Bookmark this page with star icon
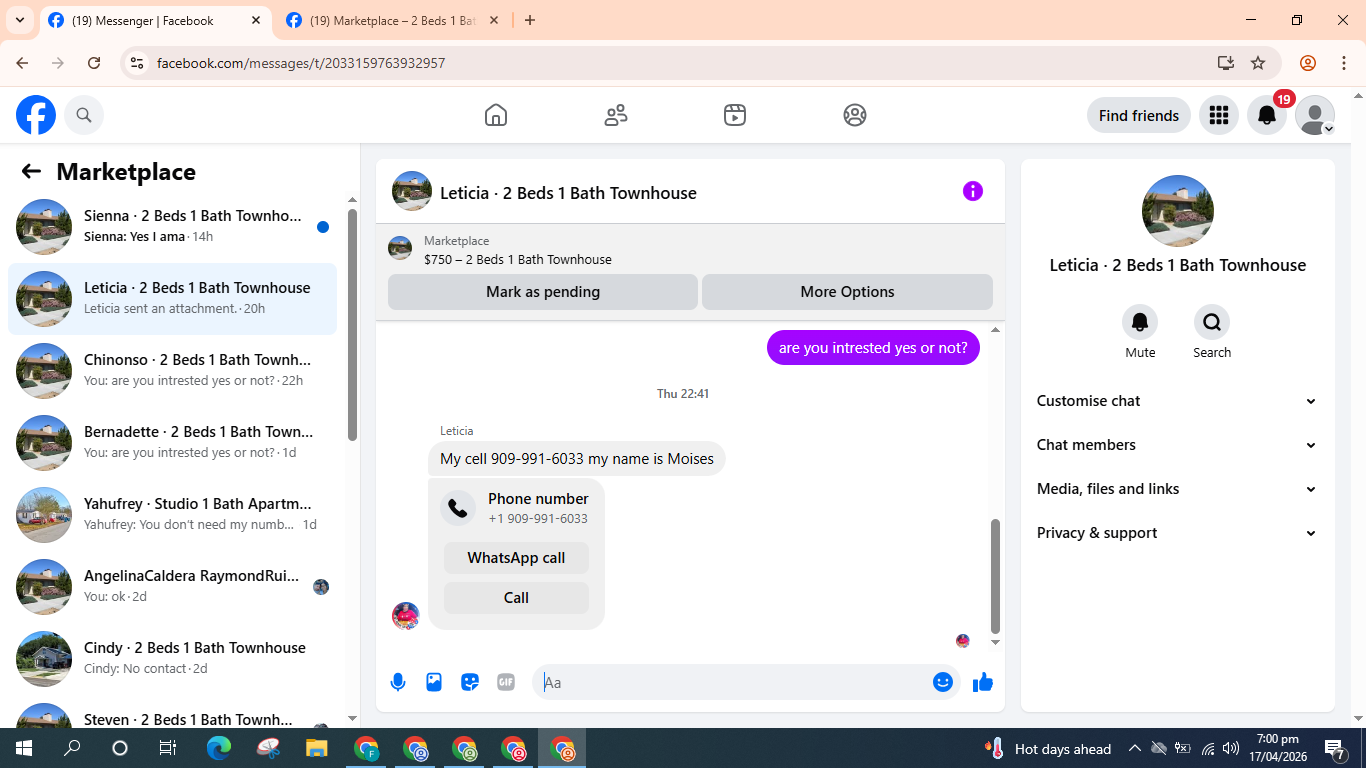This screenshot has width=1366, height=768. point(1258,63)
